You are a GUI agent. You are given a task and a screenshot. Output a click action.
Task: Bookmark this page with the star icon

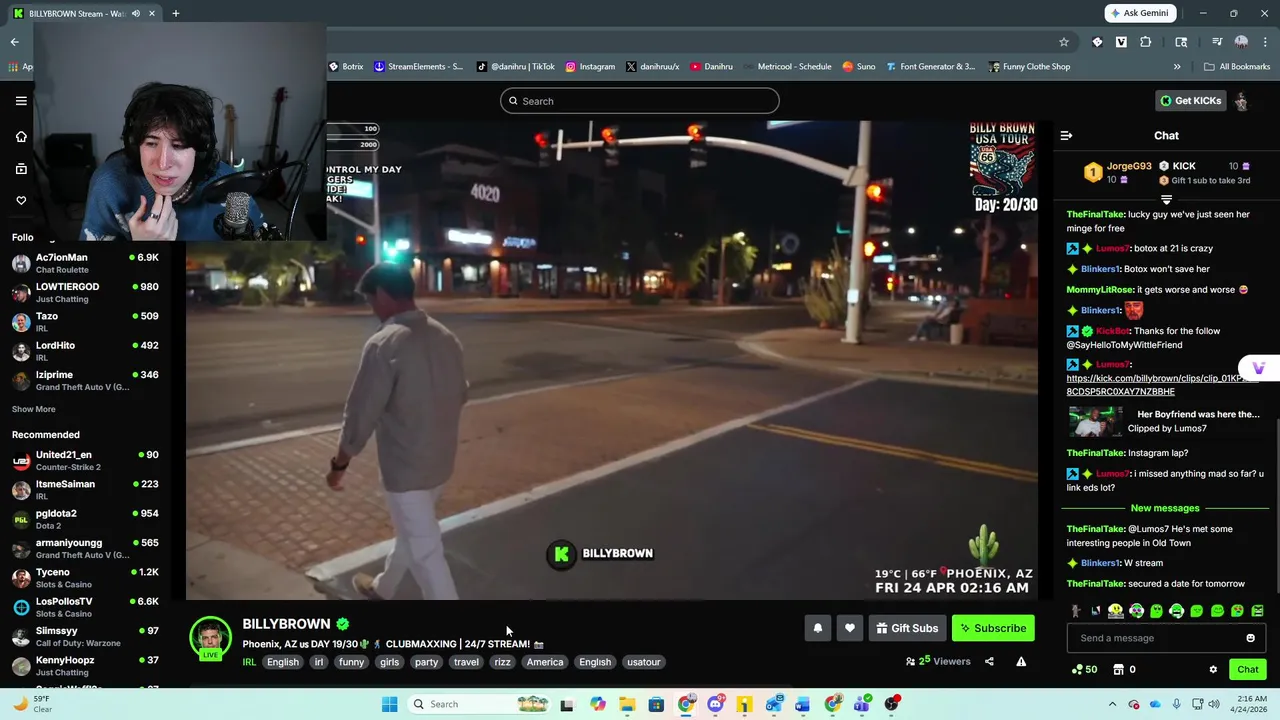pyautogui.click(x=1064, y=42)
